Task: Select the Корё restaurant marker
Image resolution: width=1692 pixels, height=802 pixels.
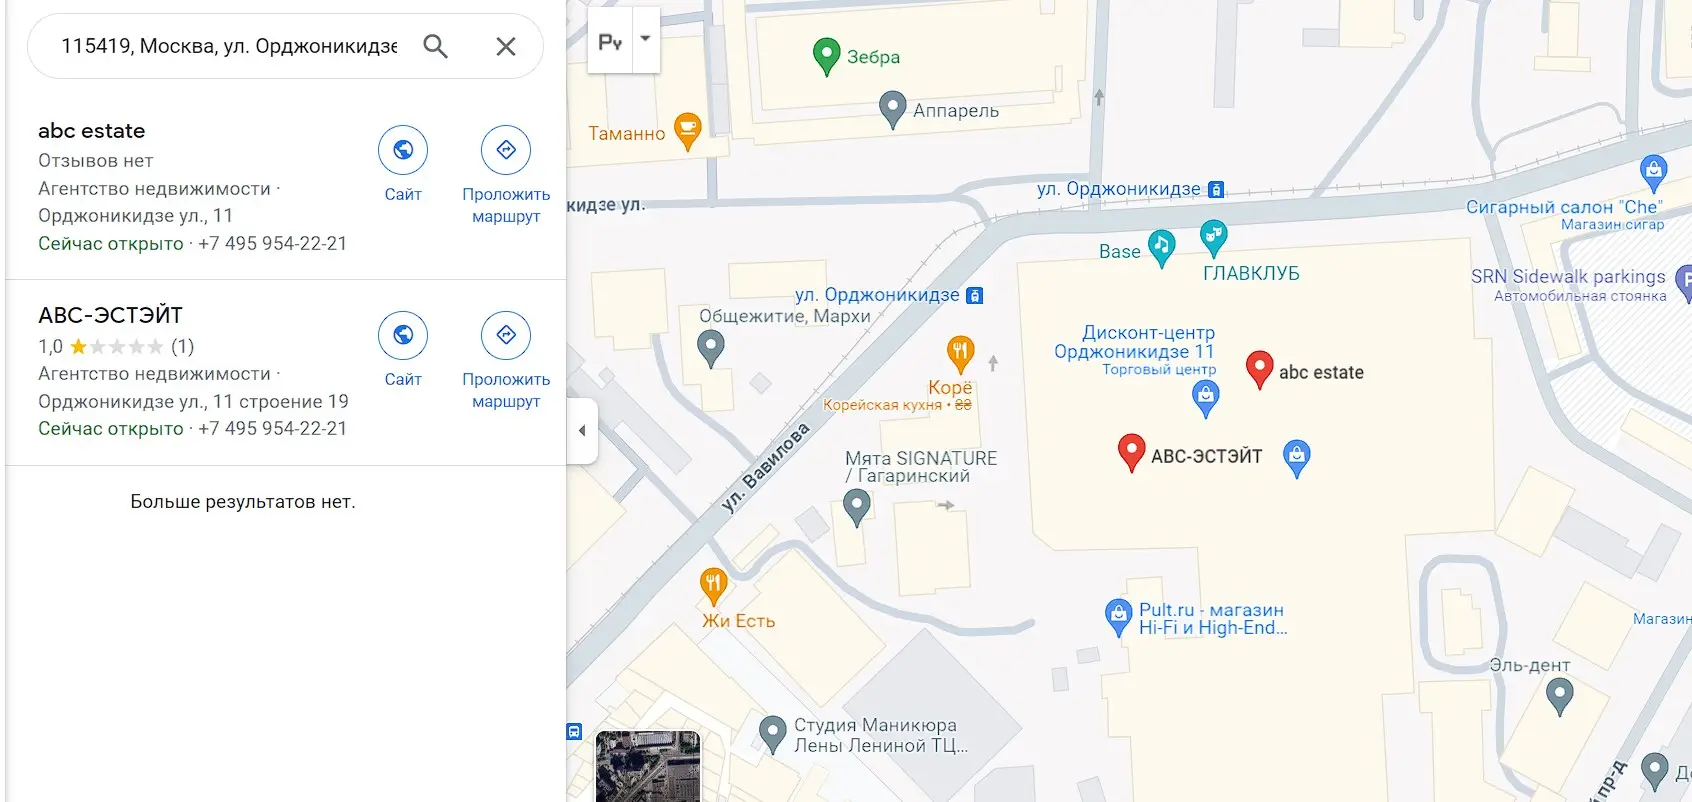Action: [x=960, y=353]
